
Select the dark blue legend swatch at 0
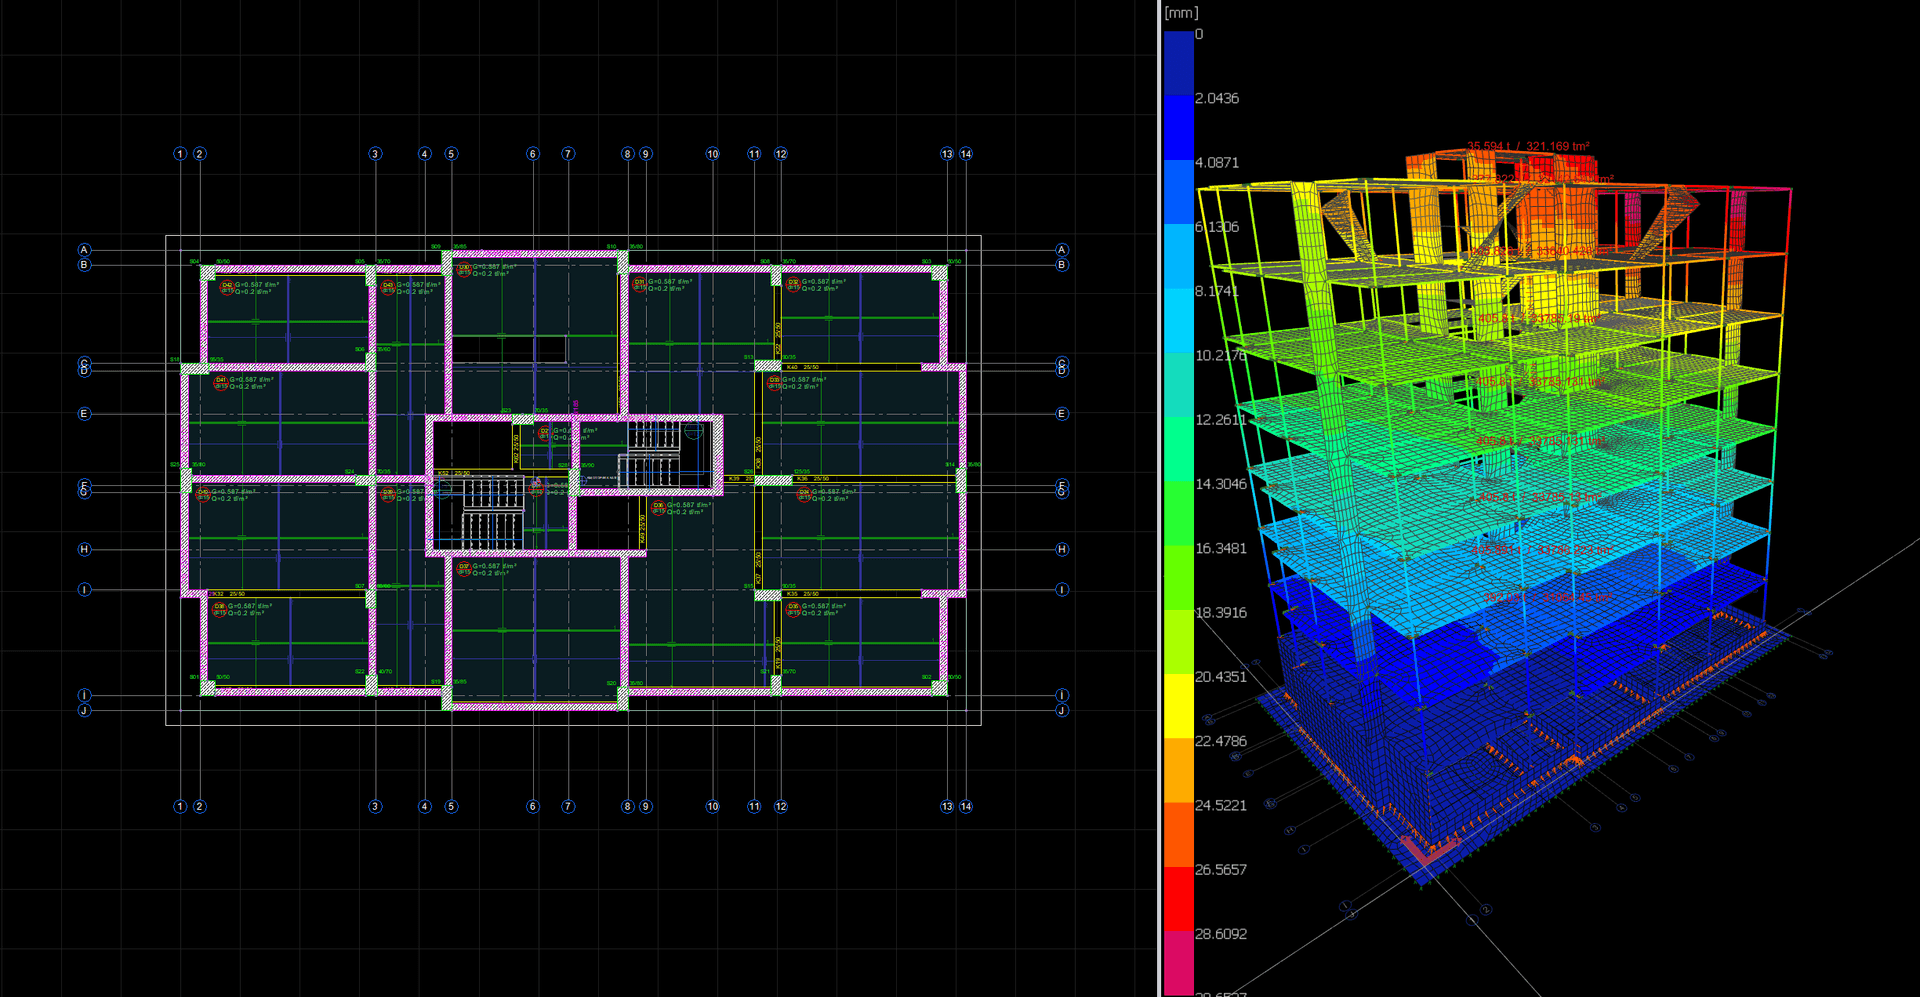tap(1179, 64)
